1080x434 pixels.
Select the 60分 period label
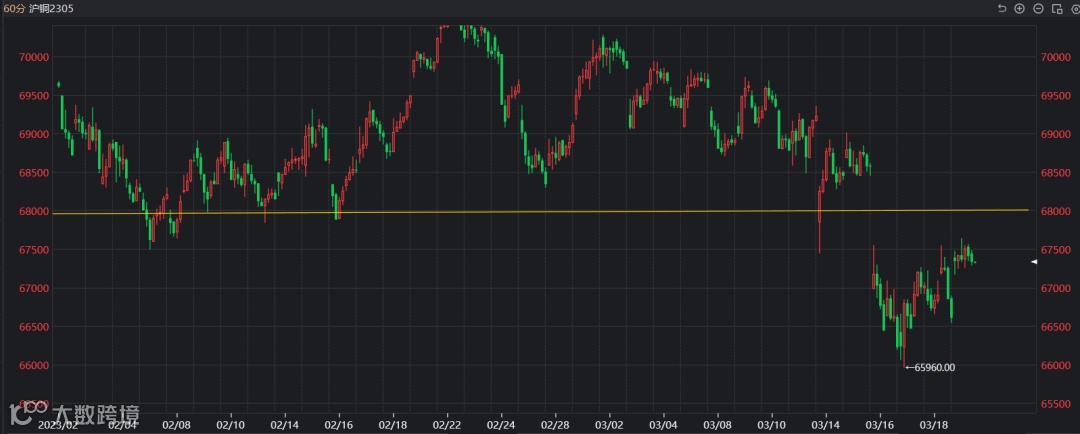14,9
